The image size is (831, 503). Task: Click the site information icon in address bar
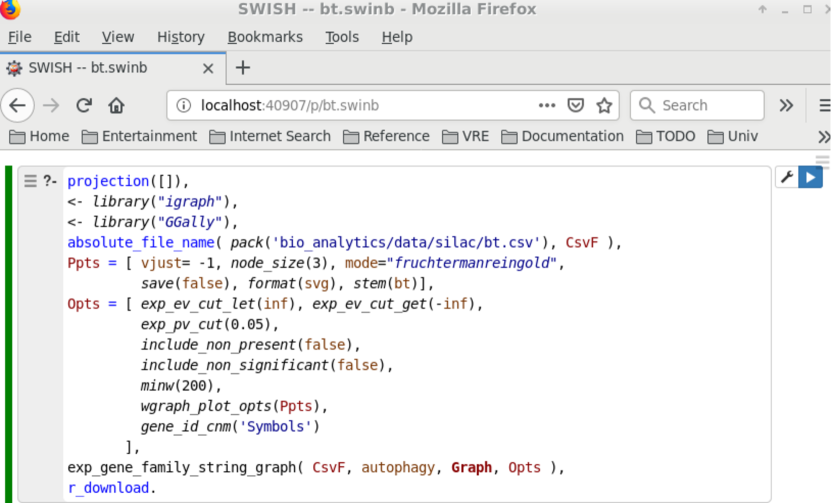pyautogui.click(x=183, y=105)
